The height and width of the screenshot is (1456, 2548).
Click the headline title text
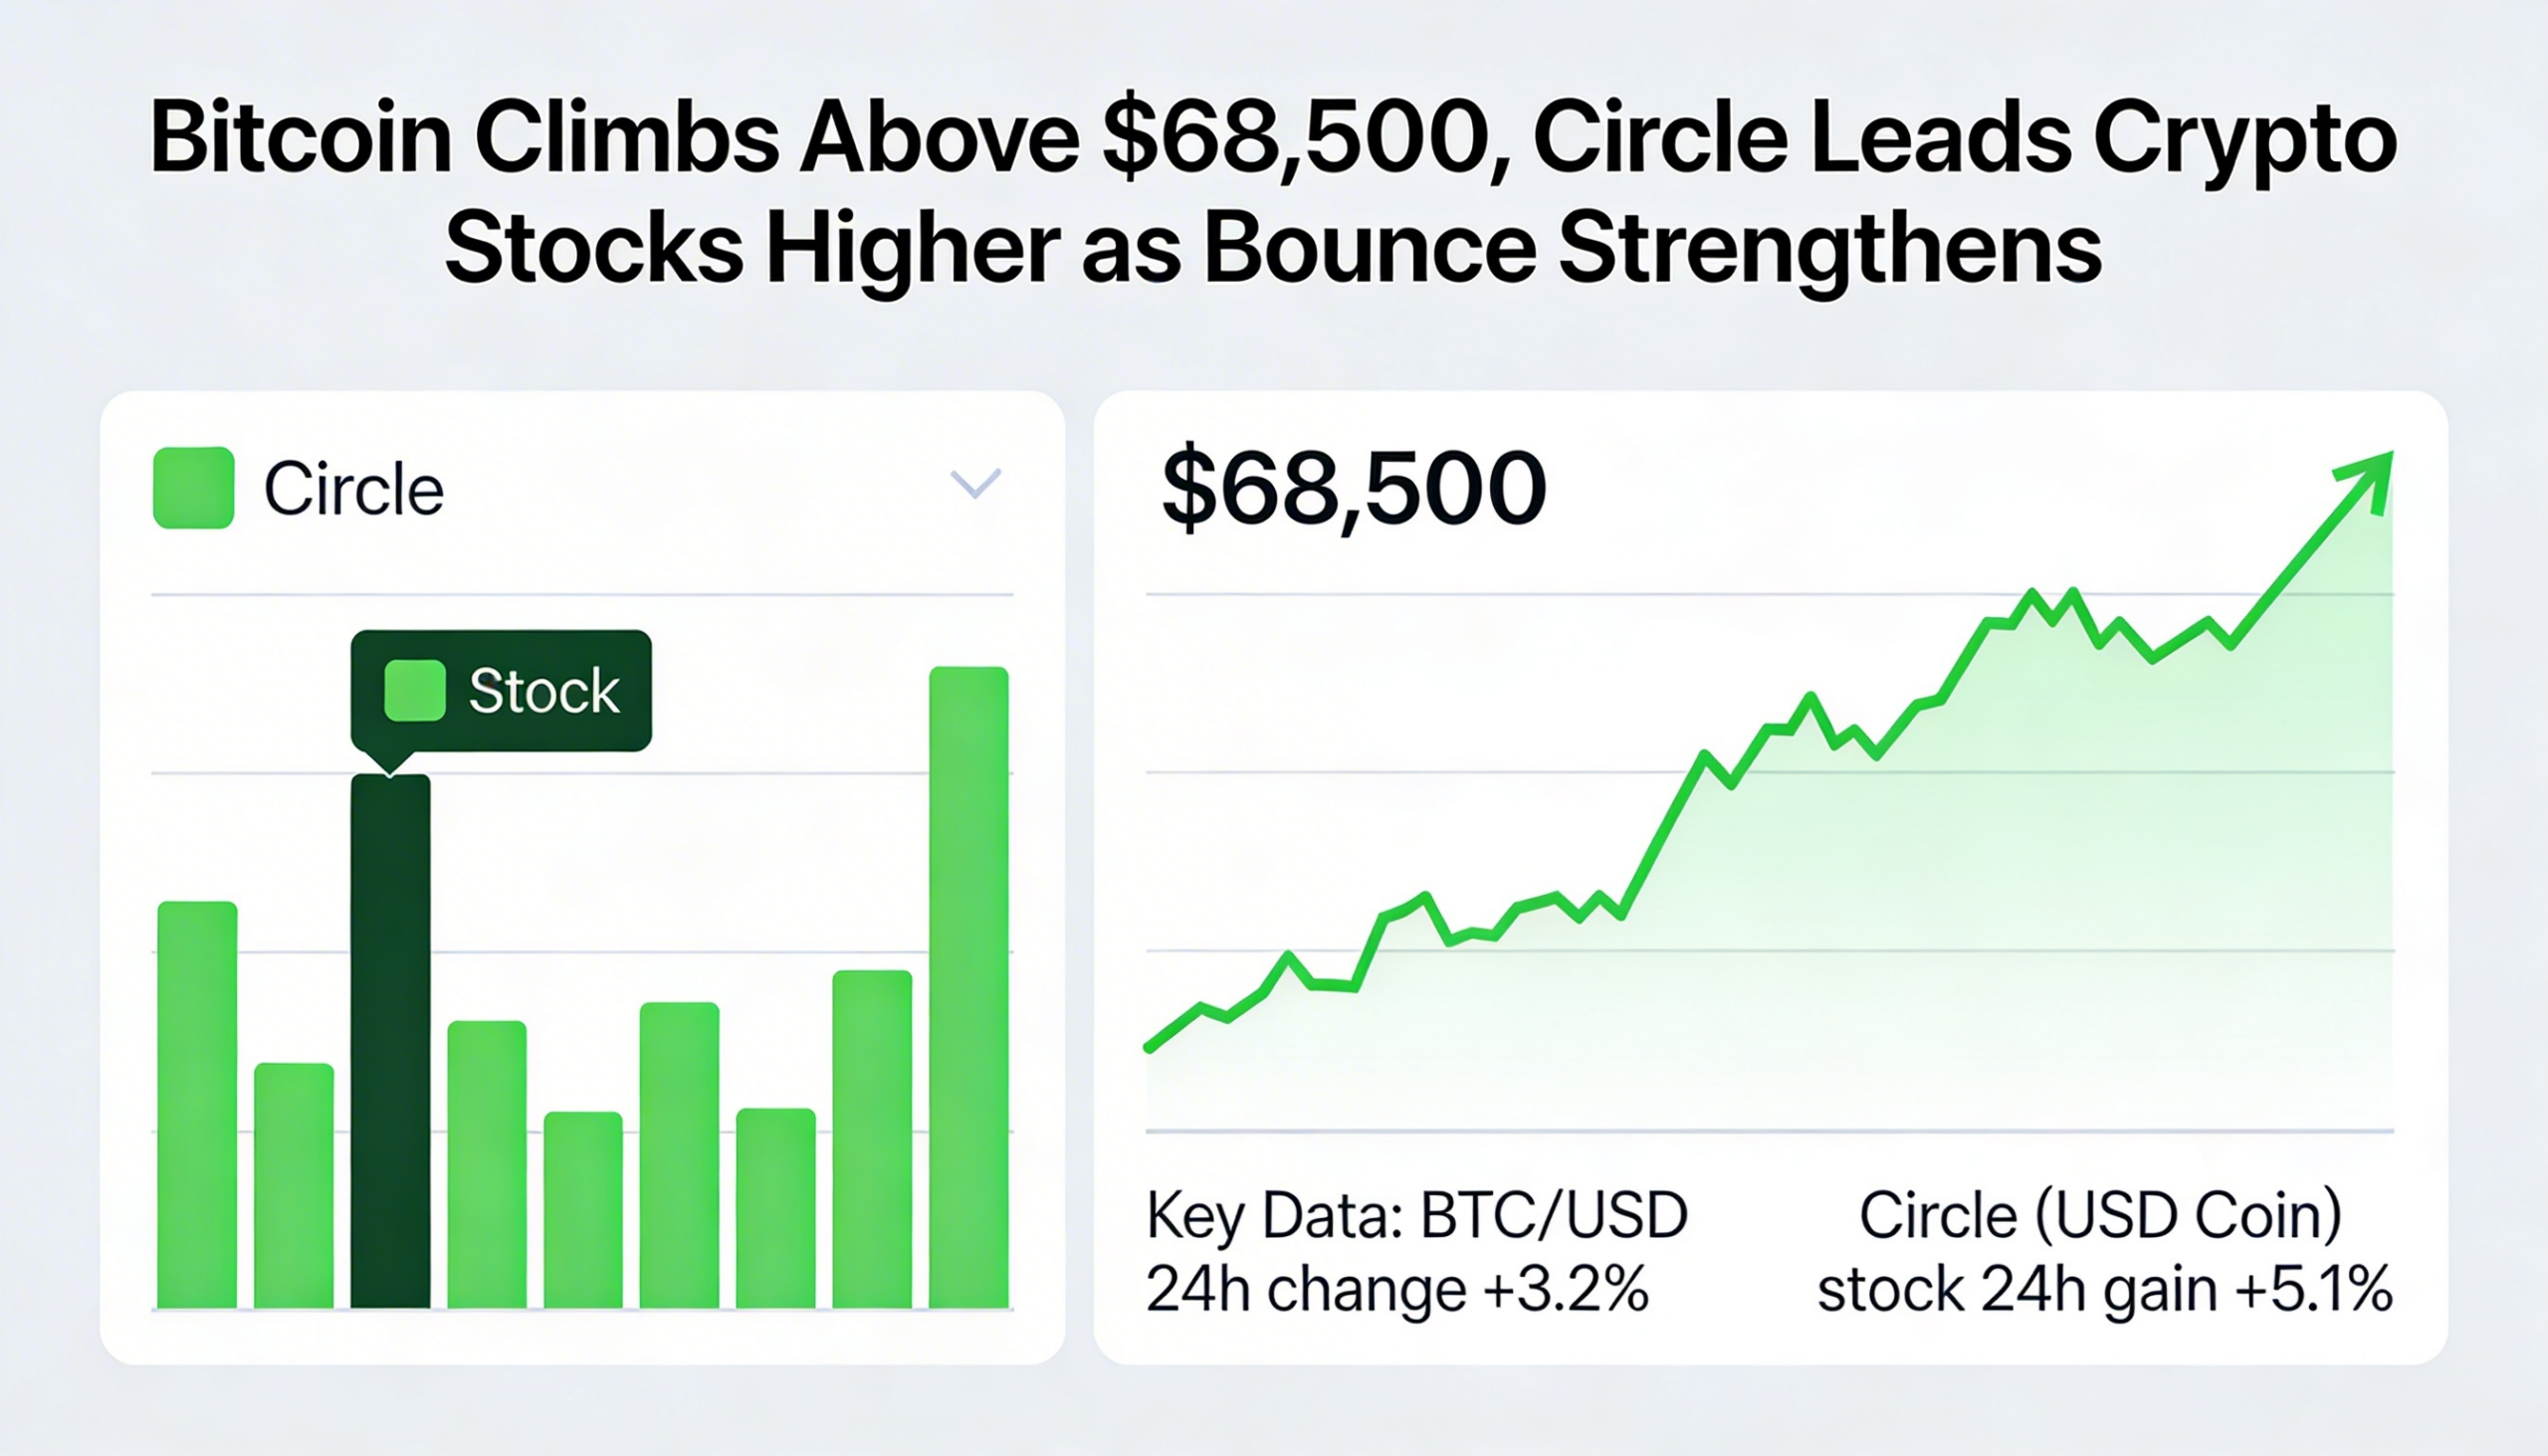coord(1273,190)
